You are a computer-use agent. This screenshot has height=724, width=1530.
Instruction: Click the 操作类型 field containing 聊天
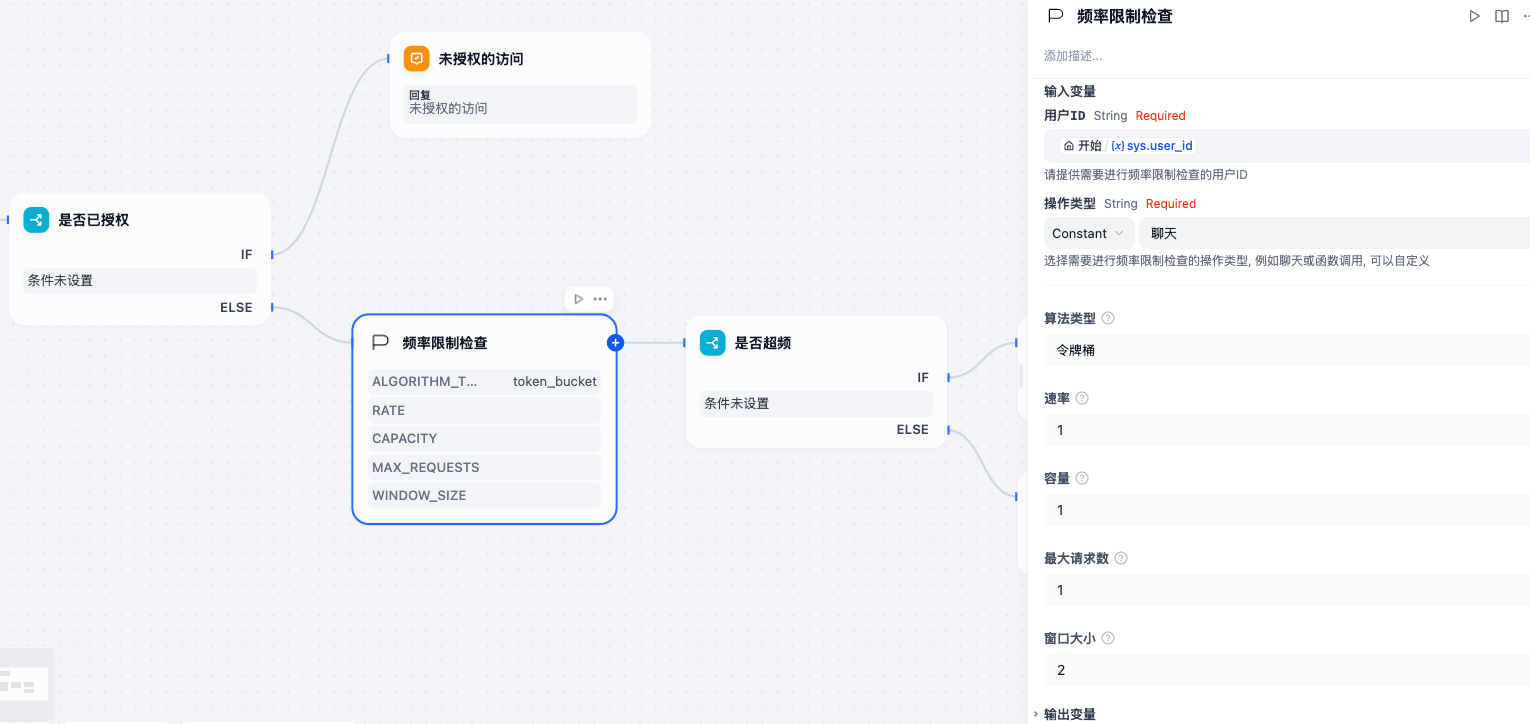pos(1334,233)
